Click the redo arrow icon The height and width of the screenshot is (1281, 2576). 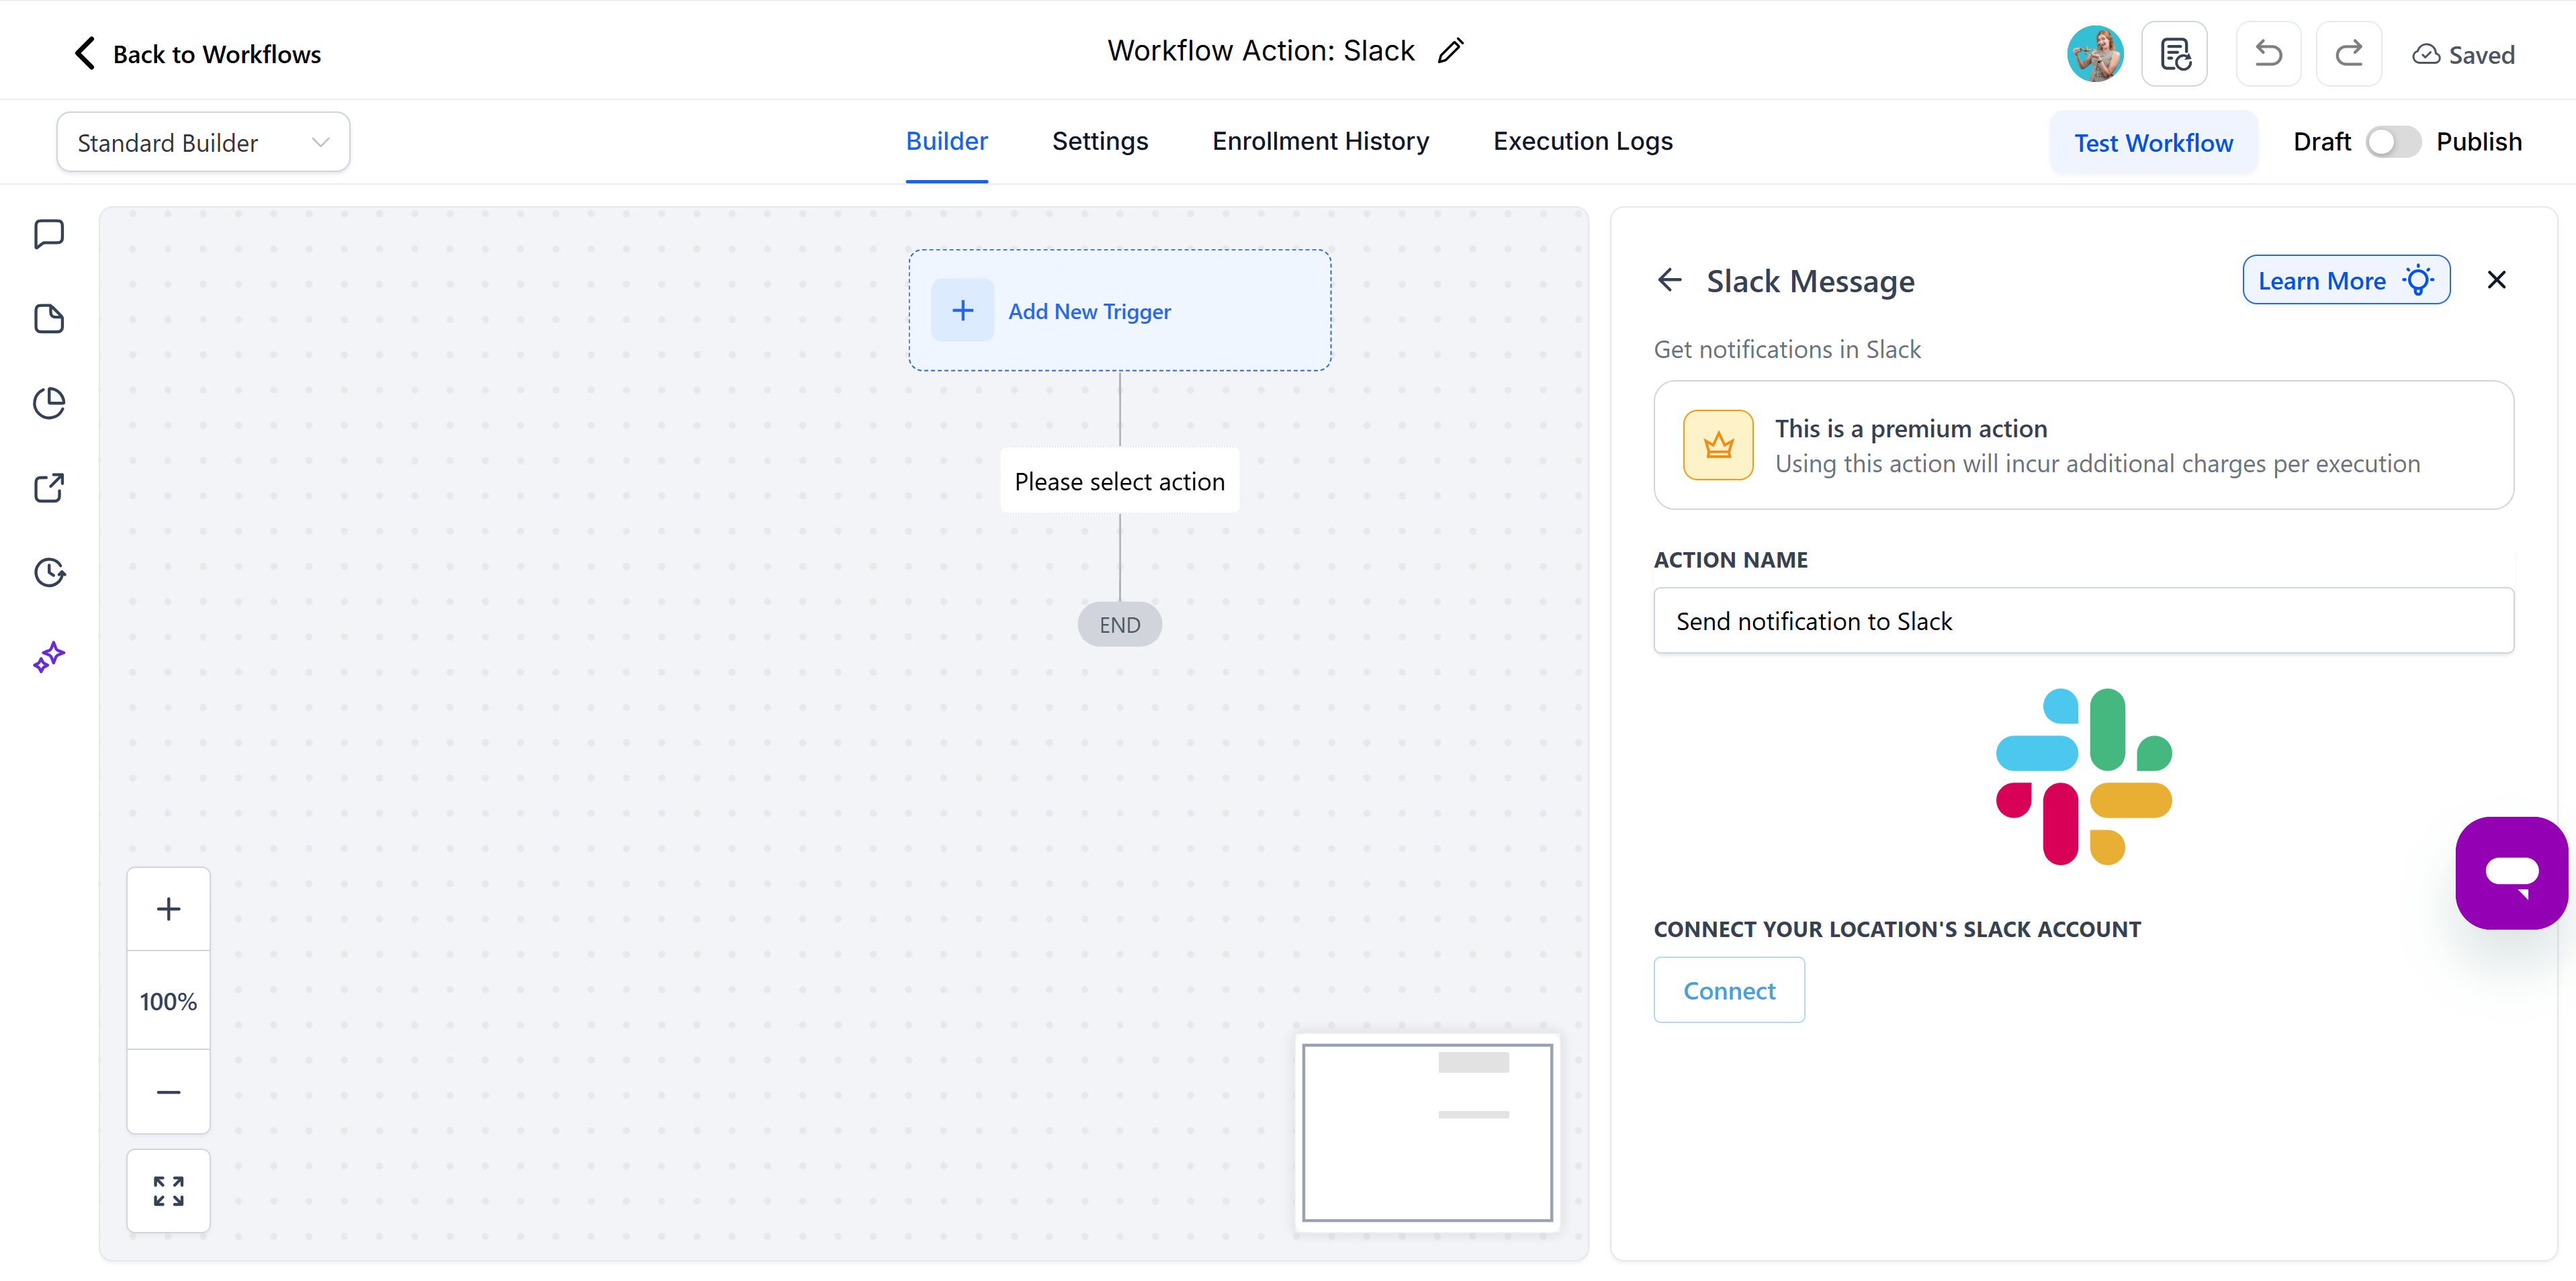click(x=2349, y=53)
